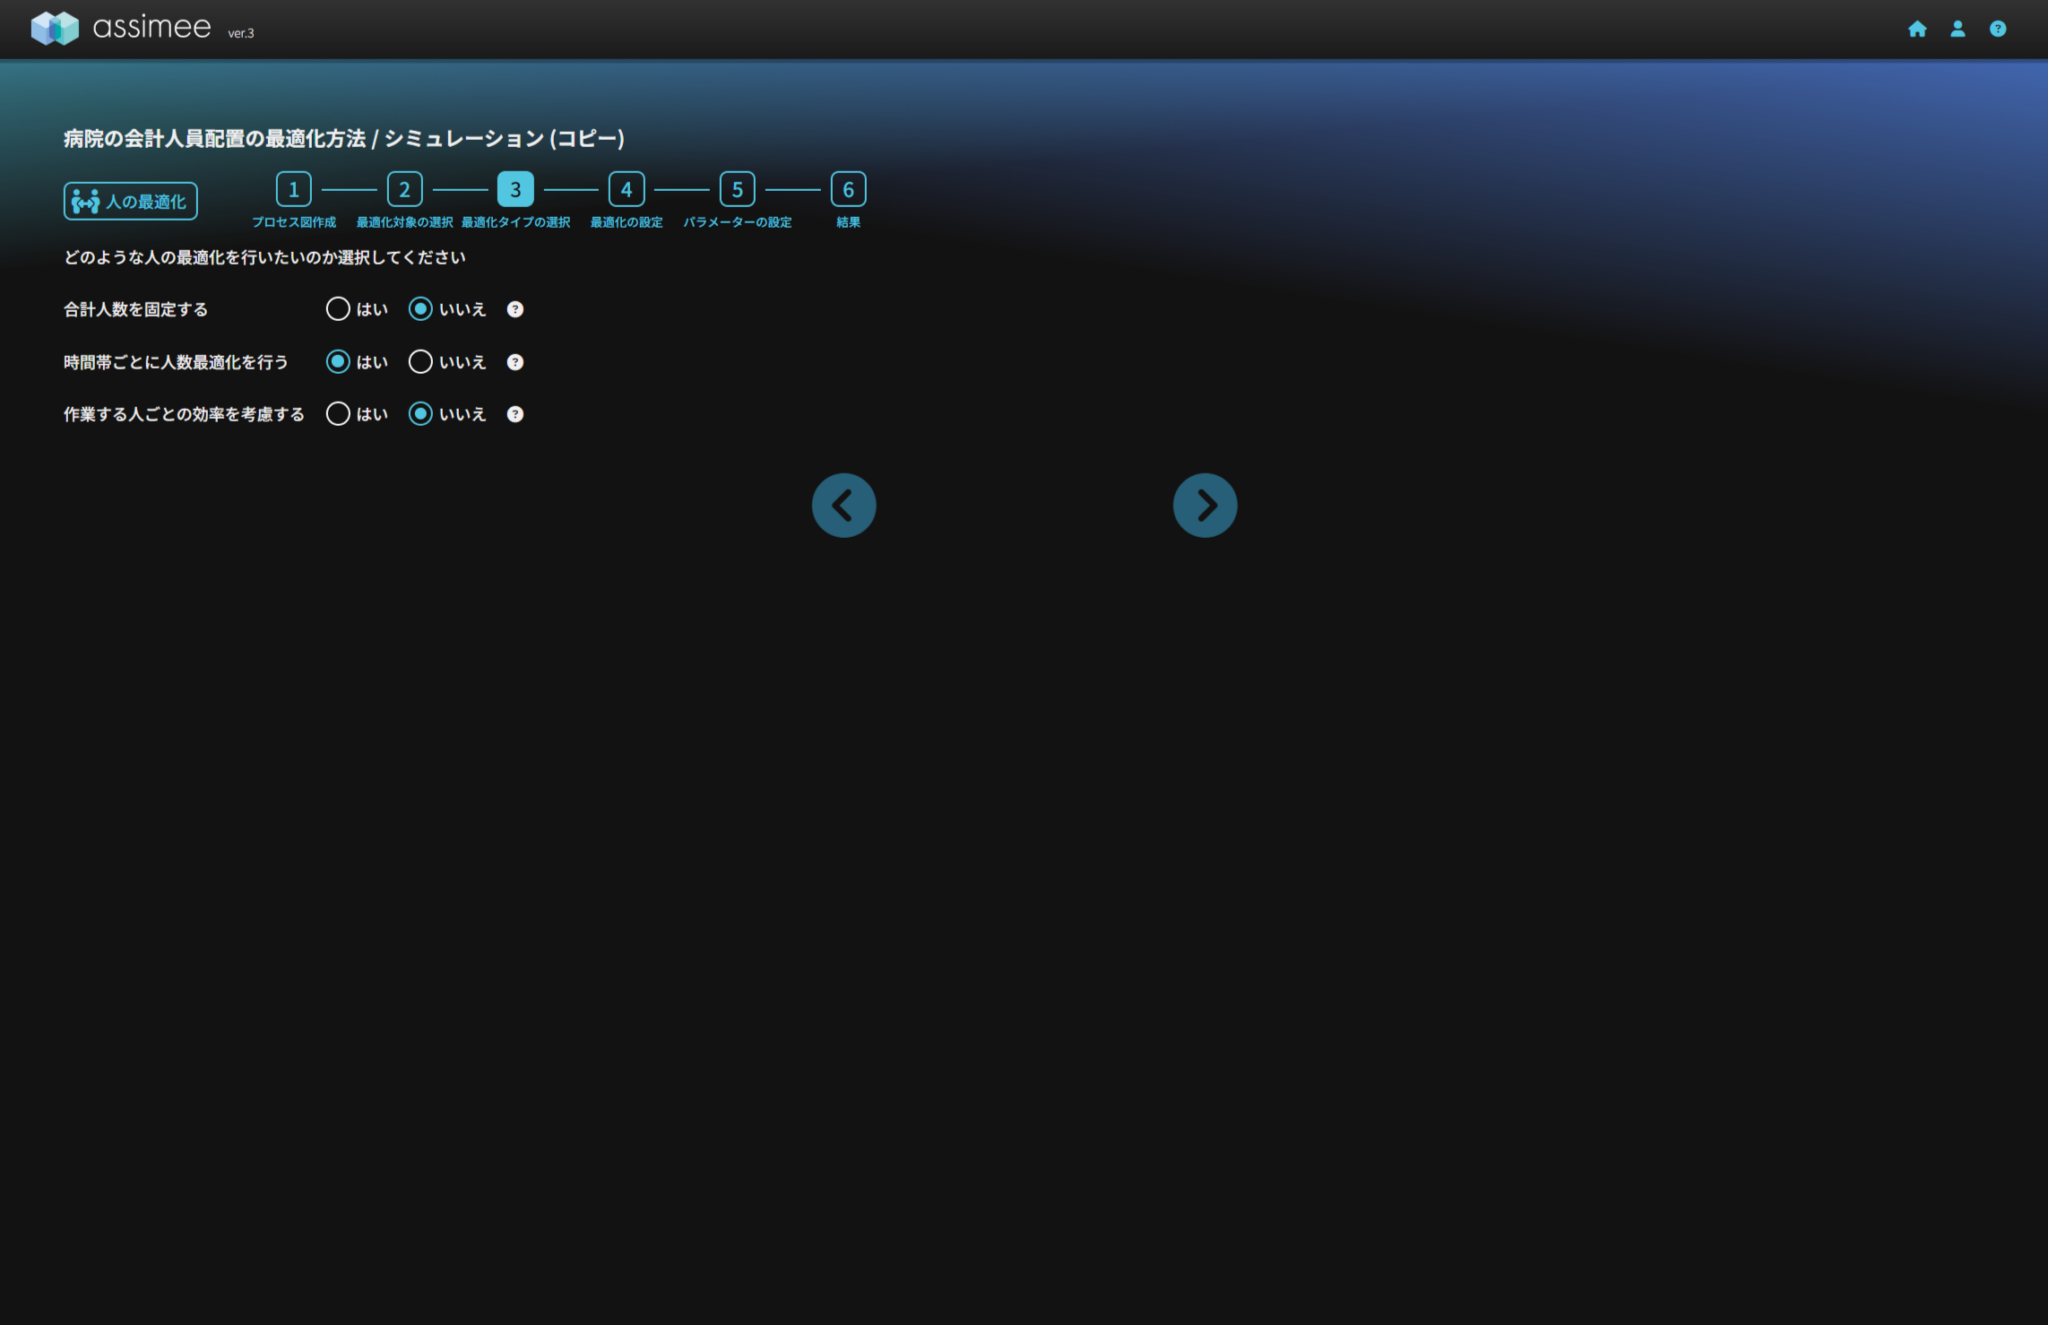Image resolution: width=2048 pixels, height=1325 pixels.
Task: Select はい for 合計人数を固定する
Action: pyautogui.click(x=338, y=309)
